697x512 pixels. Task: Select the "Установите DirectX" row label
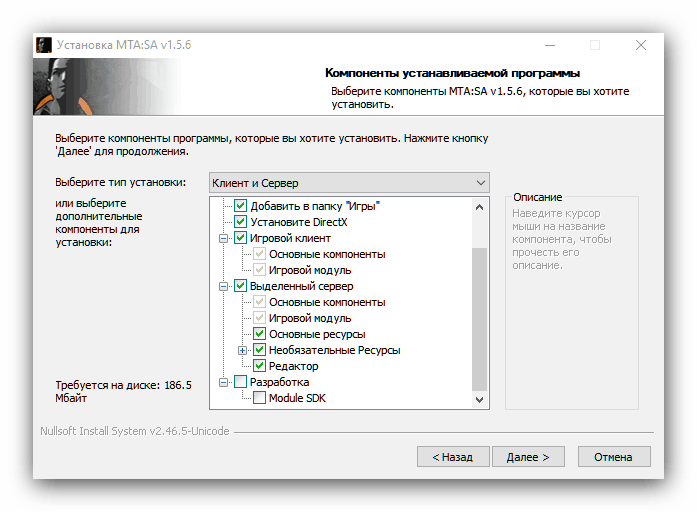(x=299, y=222)
